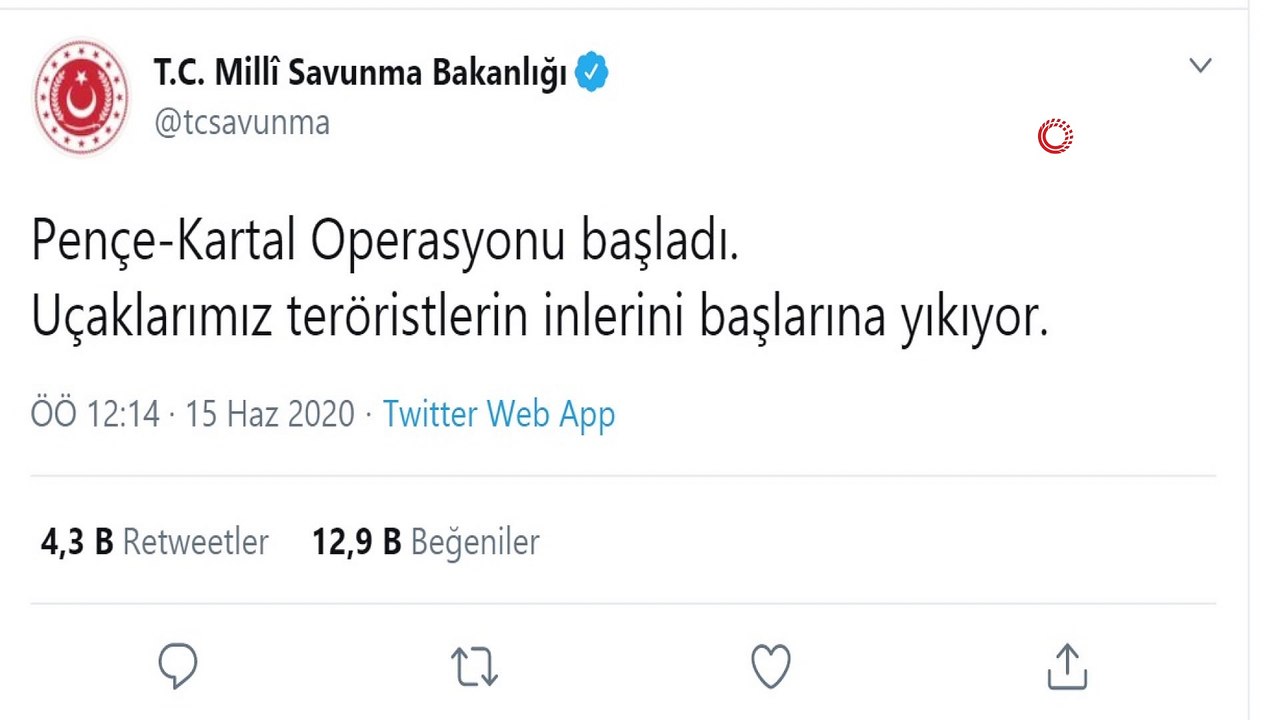The image size is (1280, 720).
Task: Retweet using the arrows icon
Action: click(x=474, y=667)
